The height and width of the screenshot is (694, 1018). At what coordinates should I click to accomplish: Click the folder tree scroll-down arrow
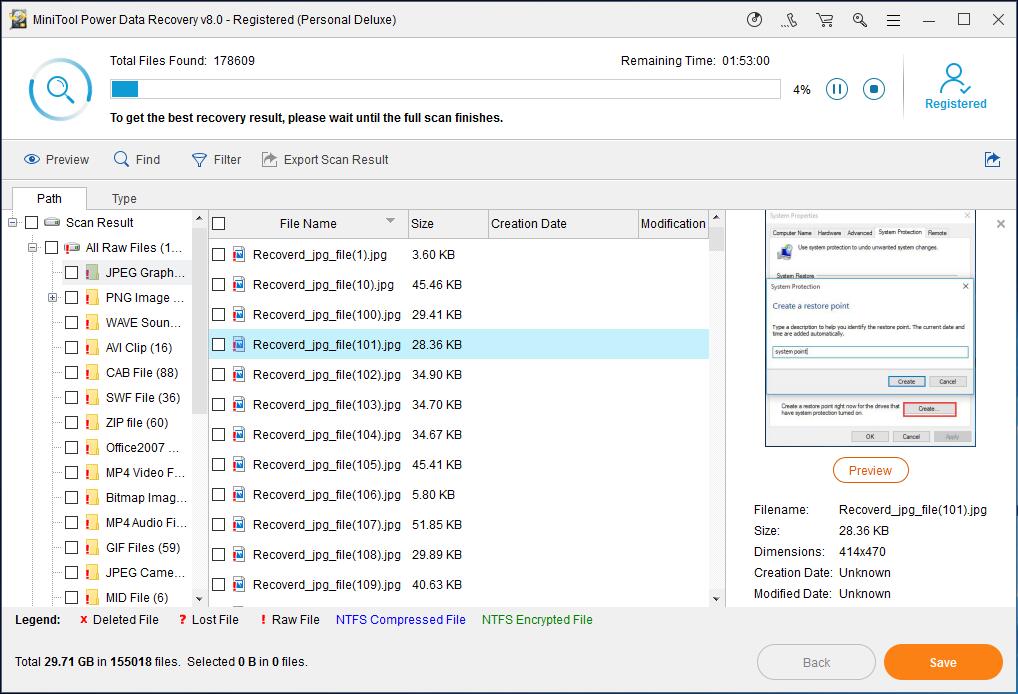(x=199, y=599)
